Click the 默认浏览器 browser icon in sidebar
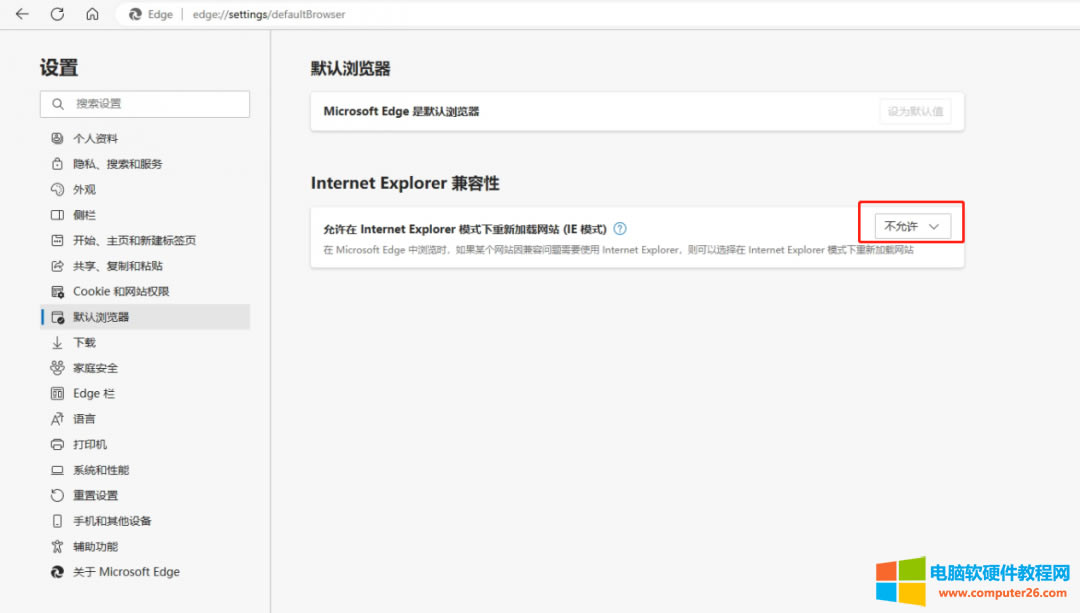Screen dimensions: 1080x613 point(57,318)
